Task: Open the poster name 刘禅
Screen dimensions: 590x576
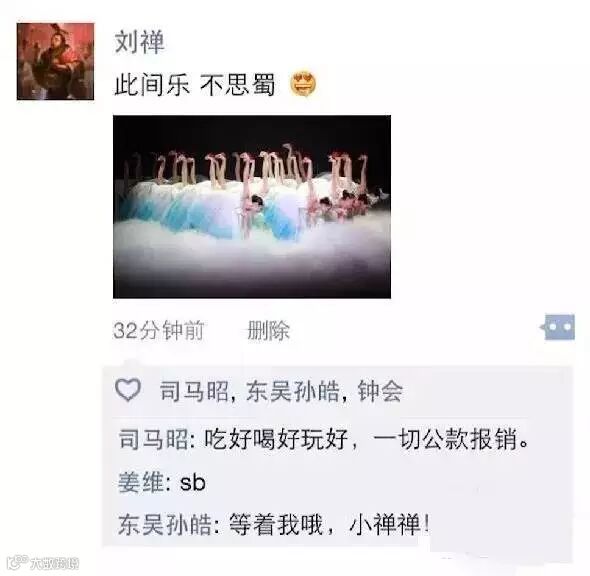Action: point(139,42)
